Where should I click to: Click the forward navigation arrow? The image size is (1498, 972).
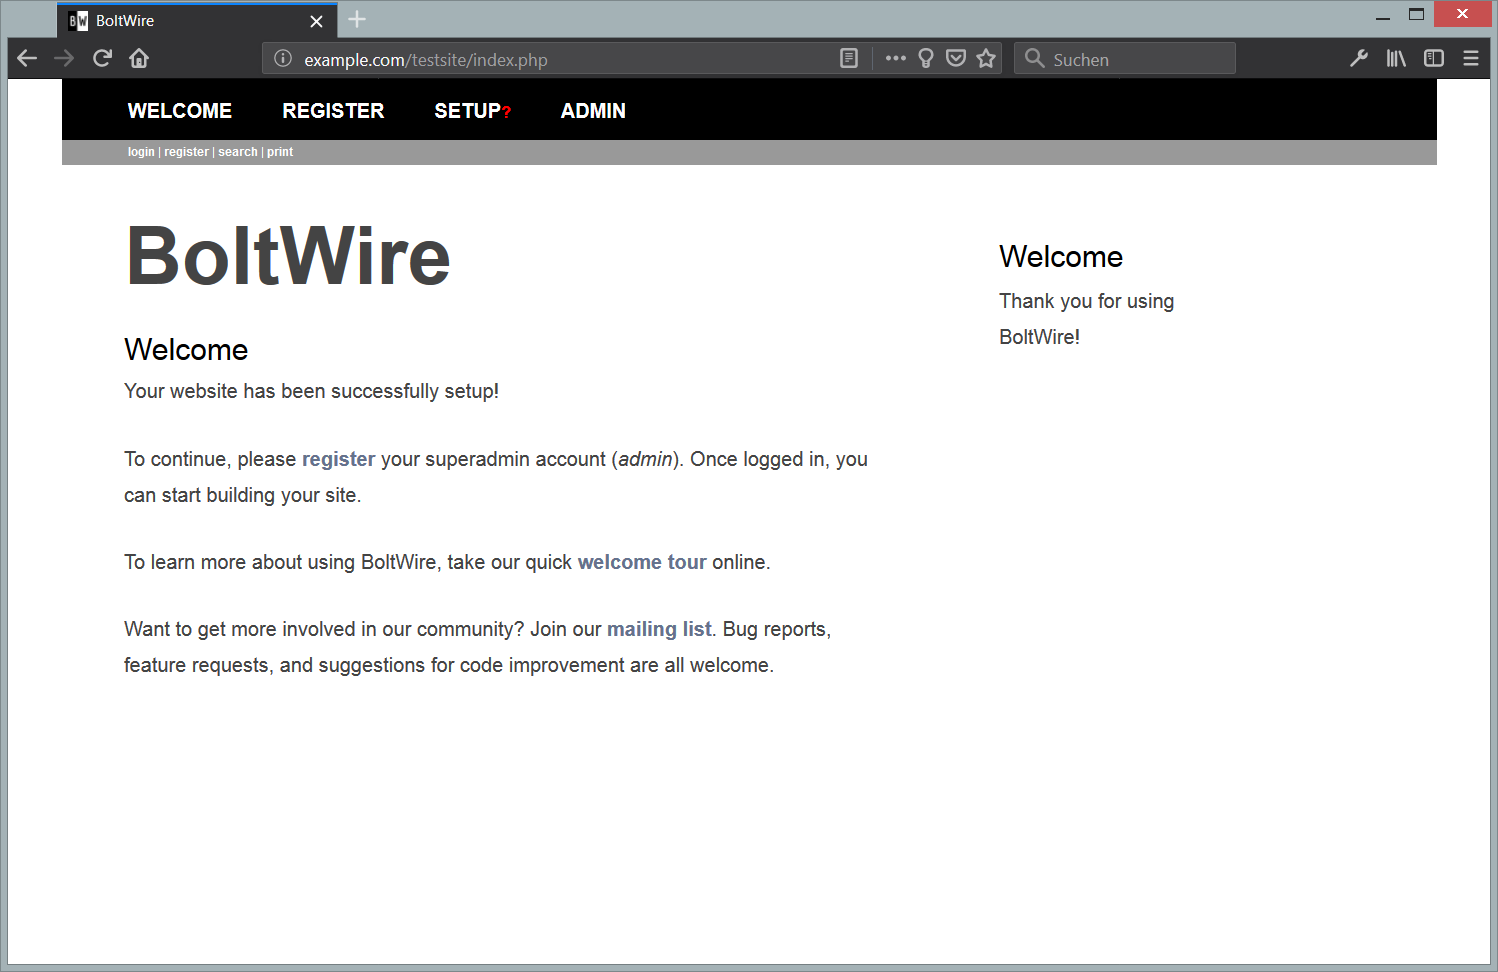(x=64, y=58)
